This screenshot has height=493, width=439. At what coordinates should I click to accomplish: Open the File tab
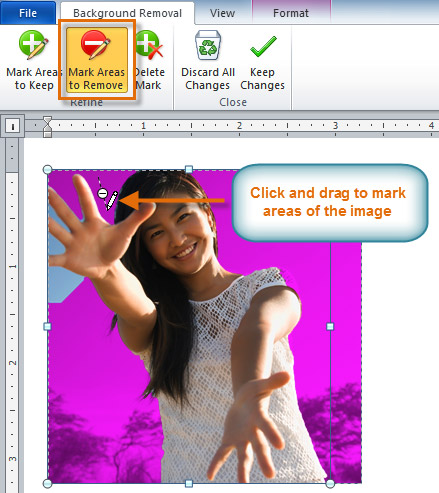pos(28,13)
